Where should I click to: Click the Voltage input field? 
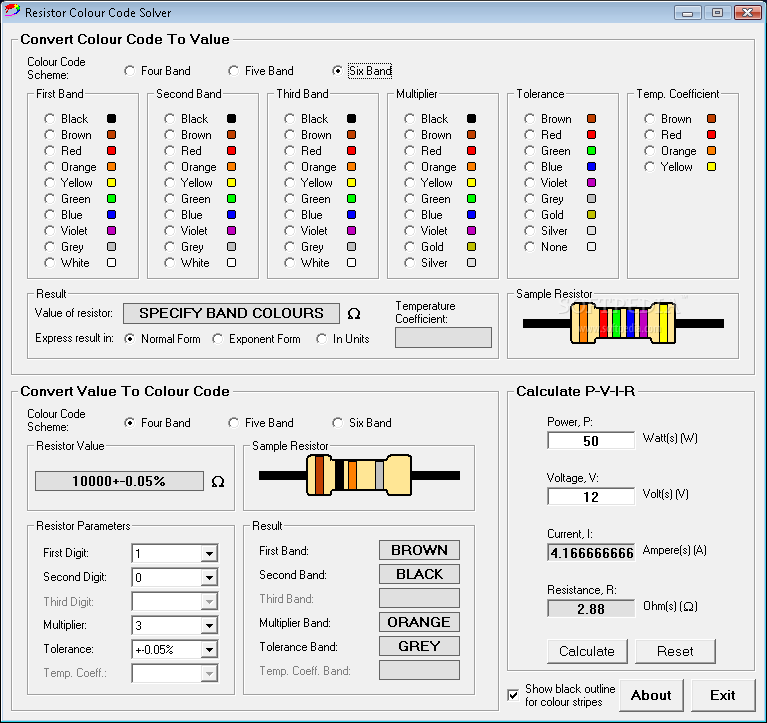coord(591,497)
